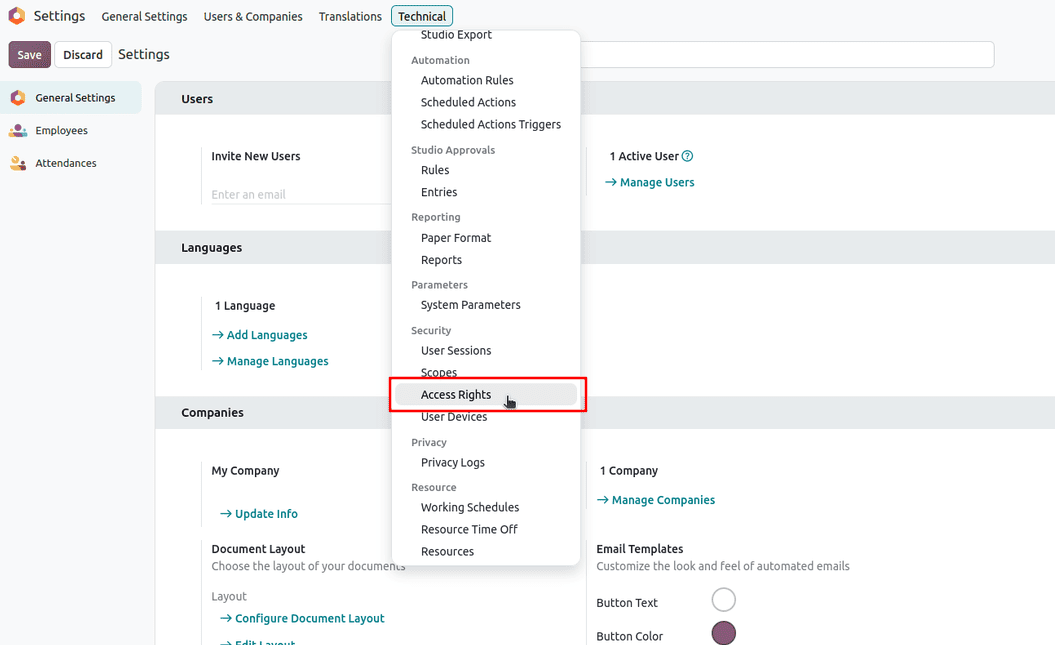Open Scheduled Actions entry
Viewport: 1055px width, 645px height.
click(468, 102)
